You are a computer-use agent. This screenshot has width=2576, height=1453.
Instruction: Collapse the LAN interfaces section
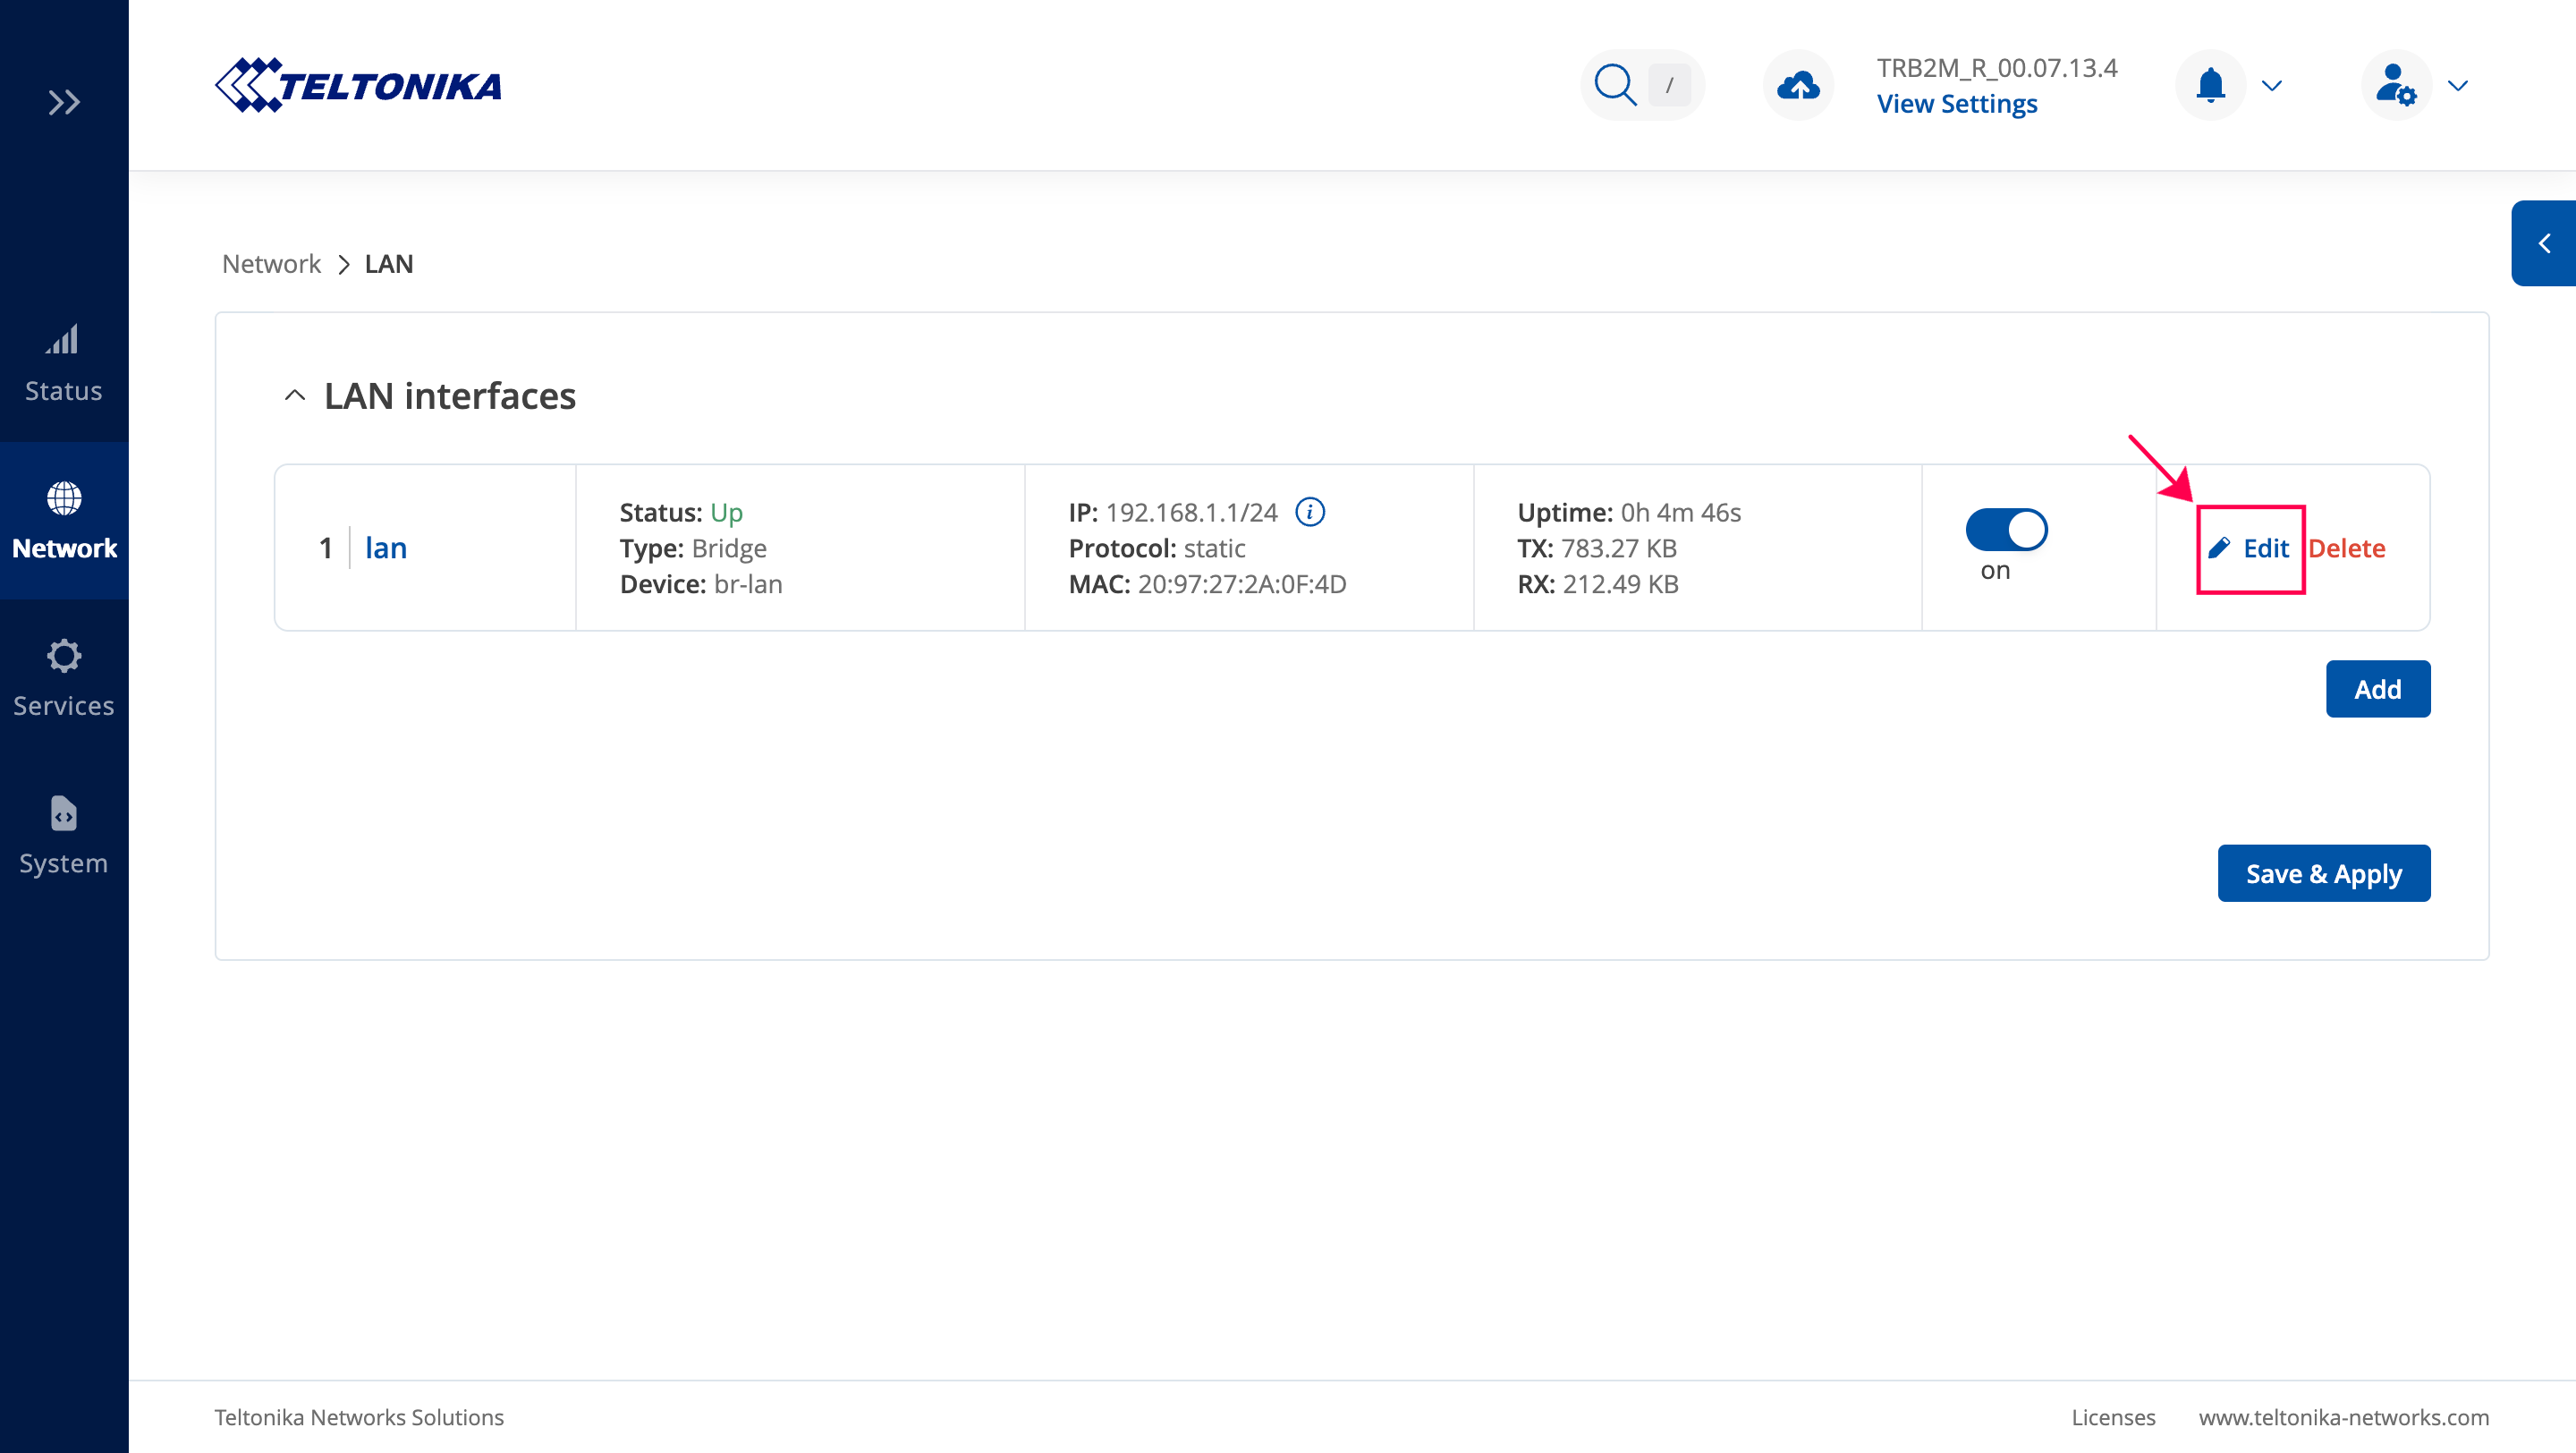pyautogui.click(x=295, y=396)
